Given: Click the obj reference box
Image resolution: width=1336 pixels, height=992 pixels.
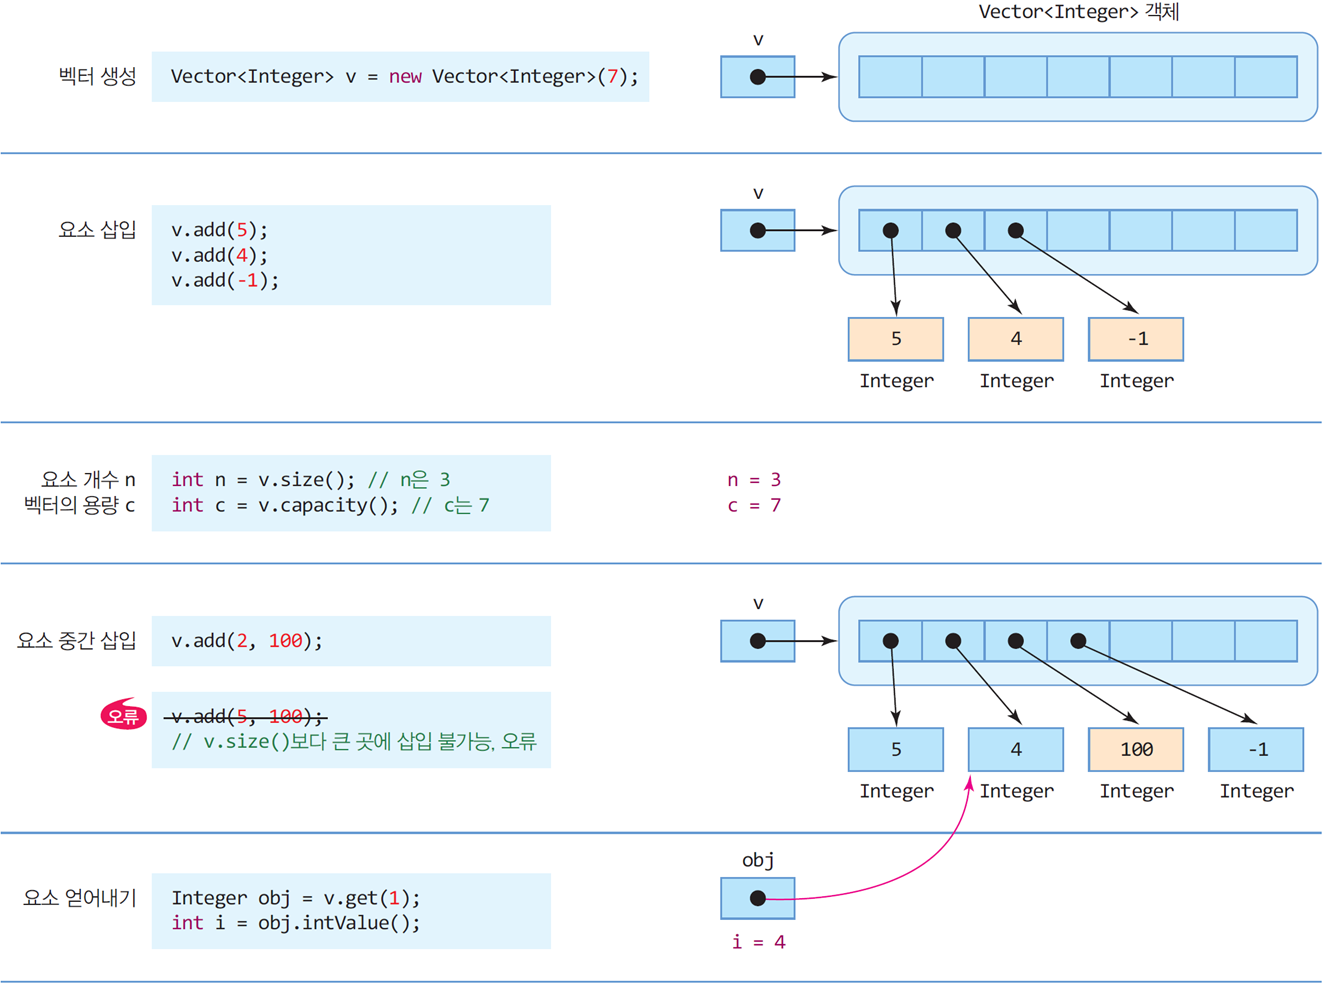Looking at the screenshot, I should [758, 898].
